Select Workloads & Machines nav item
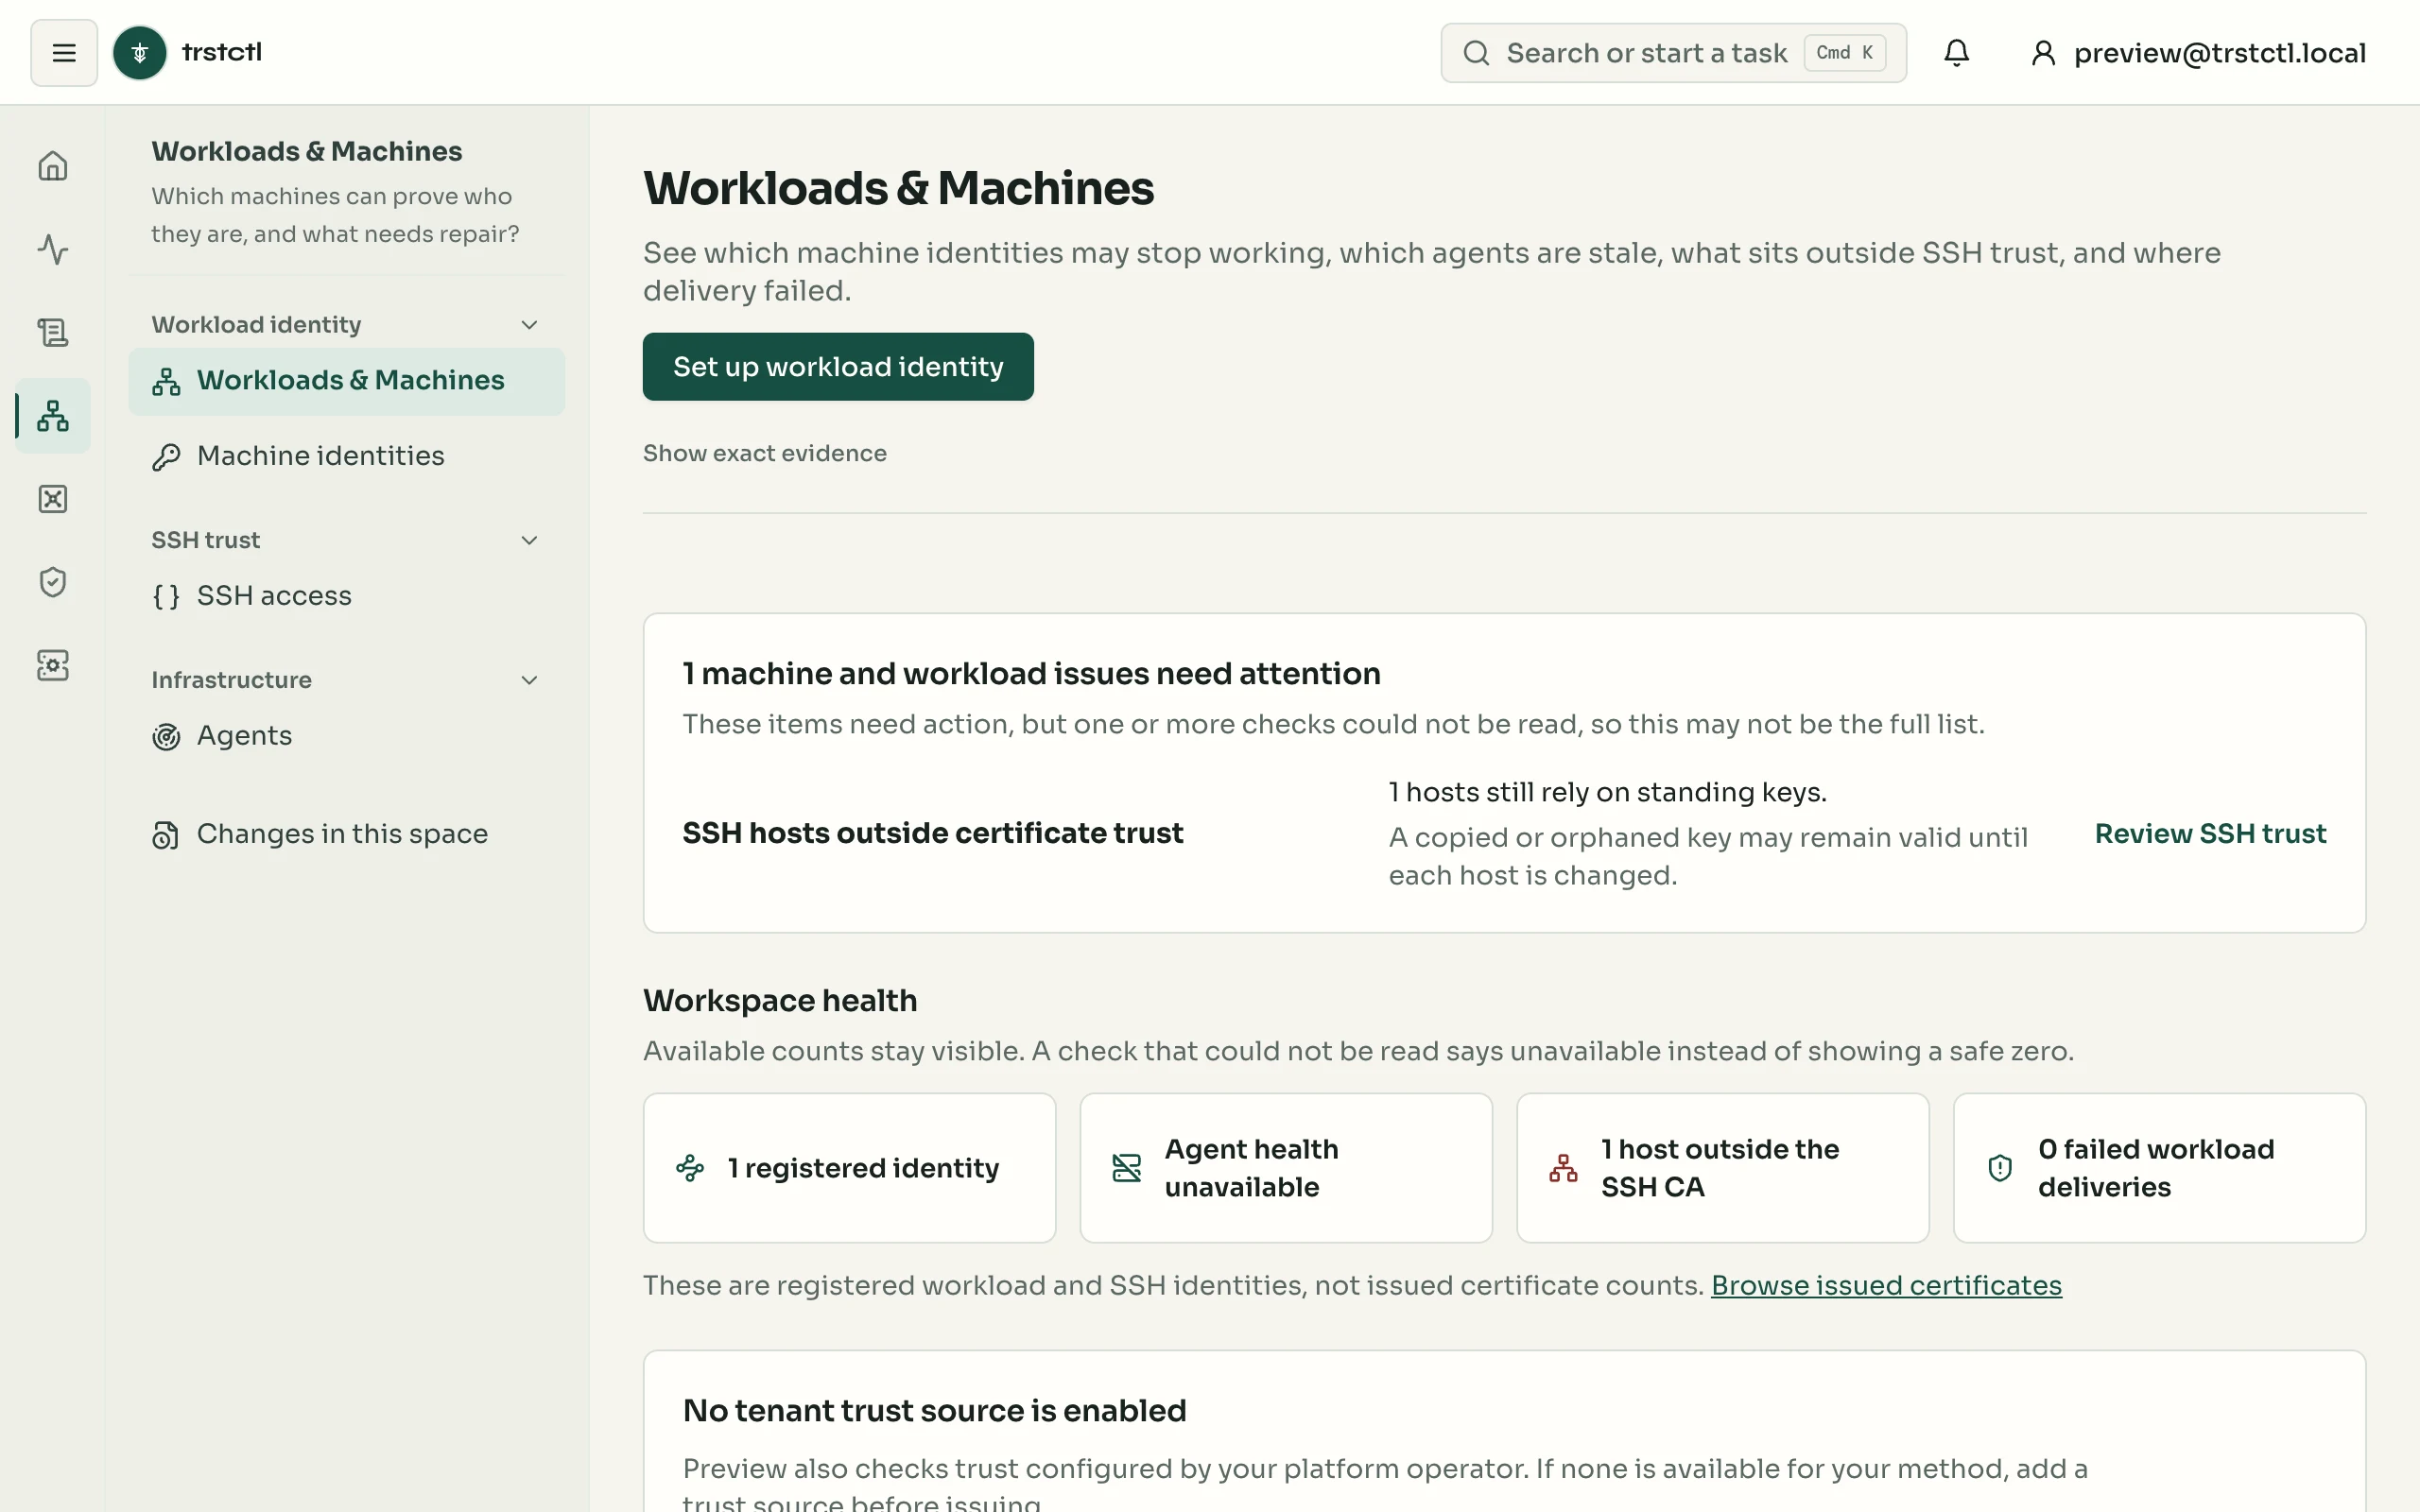2420x1512 pixels. [x=346, y=381]
